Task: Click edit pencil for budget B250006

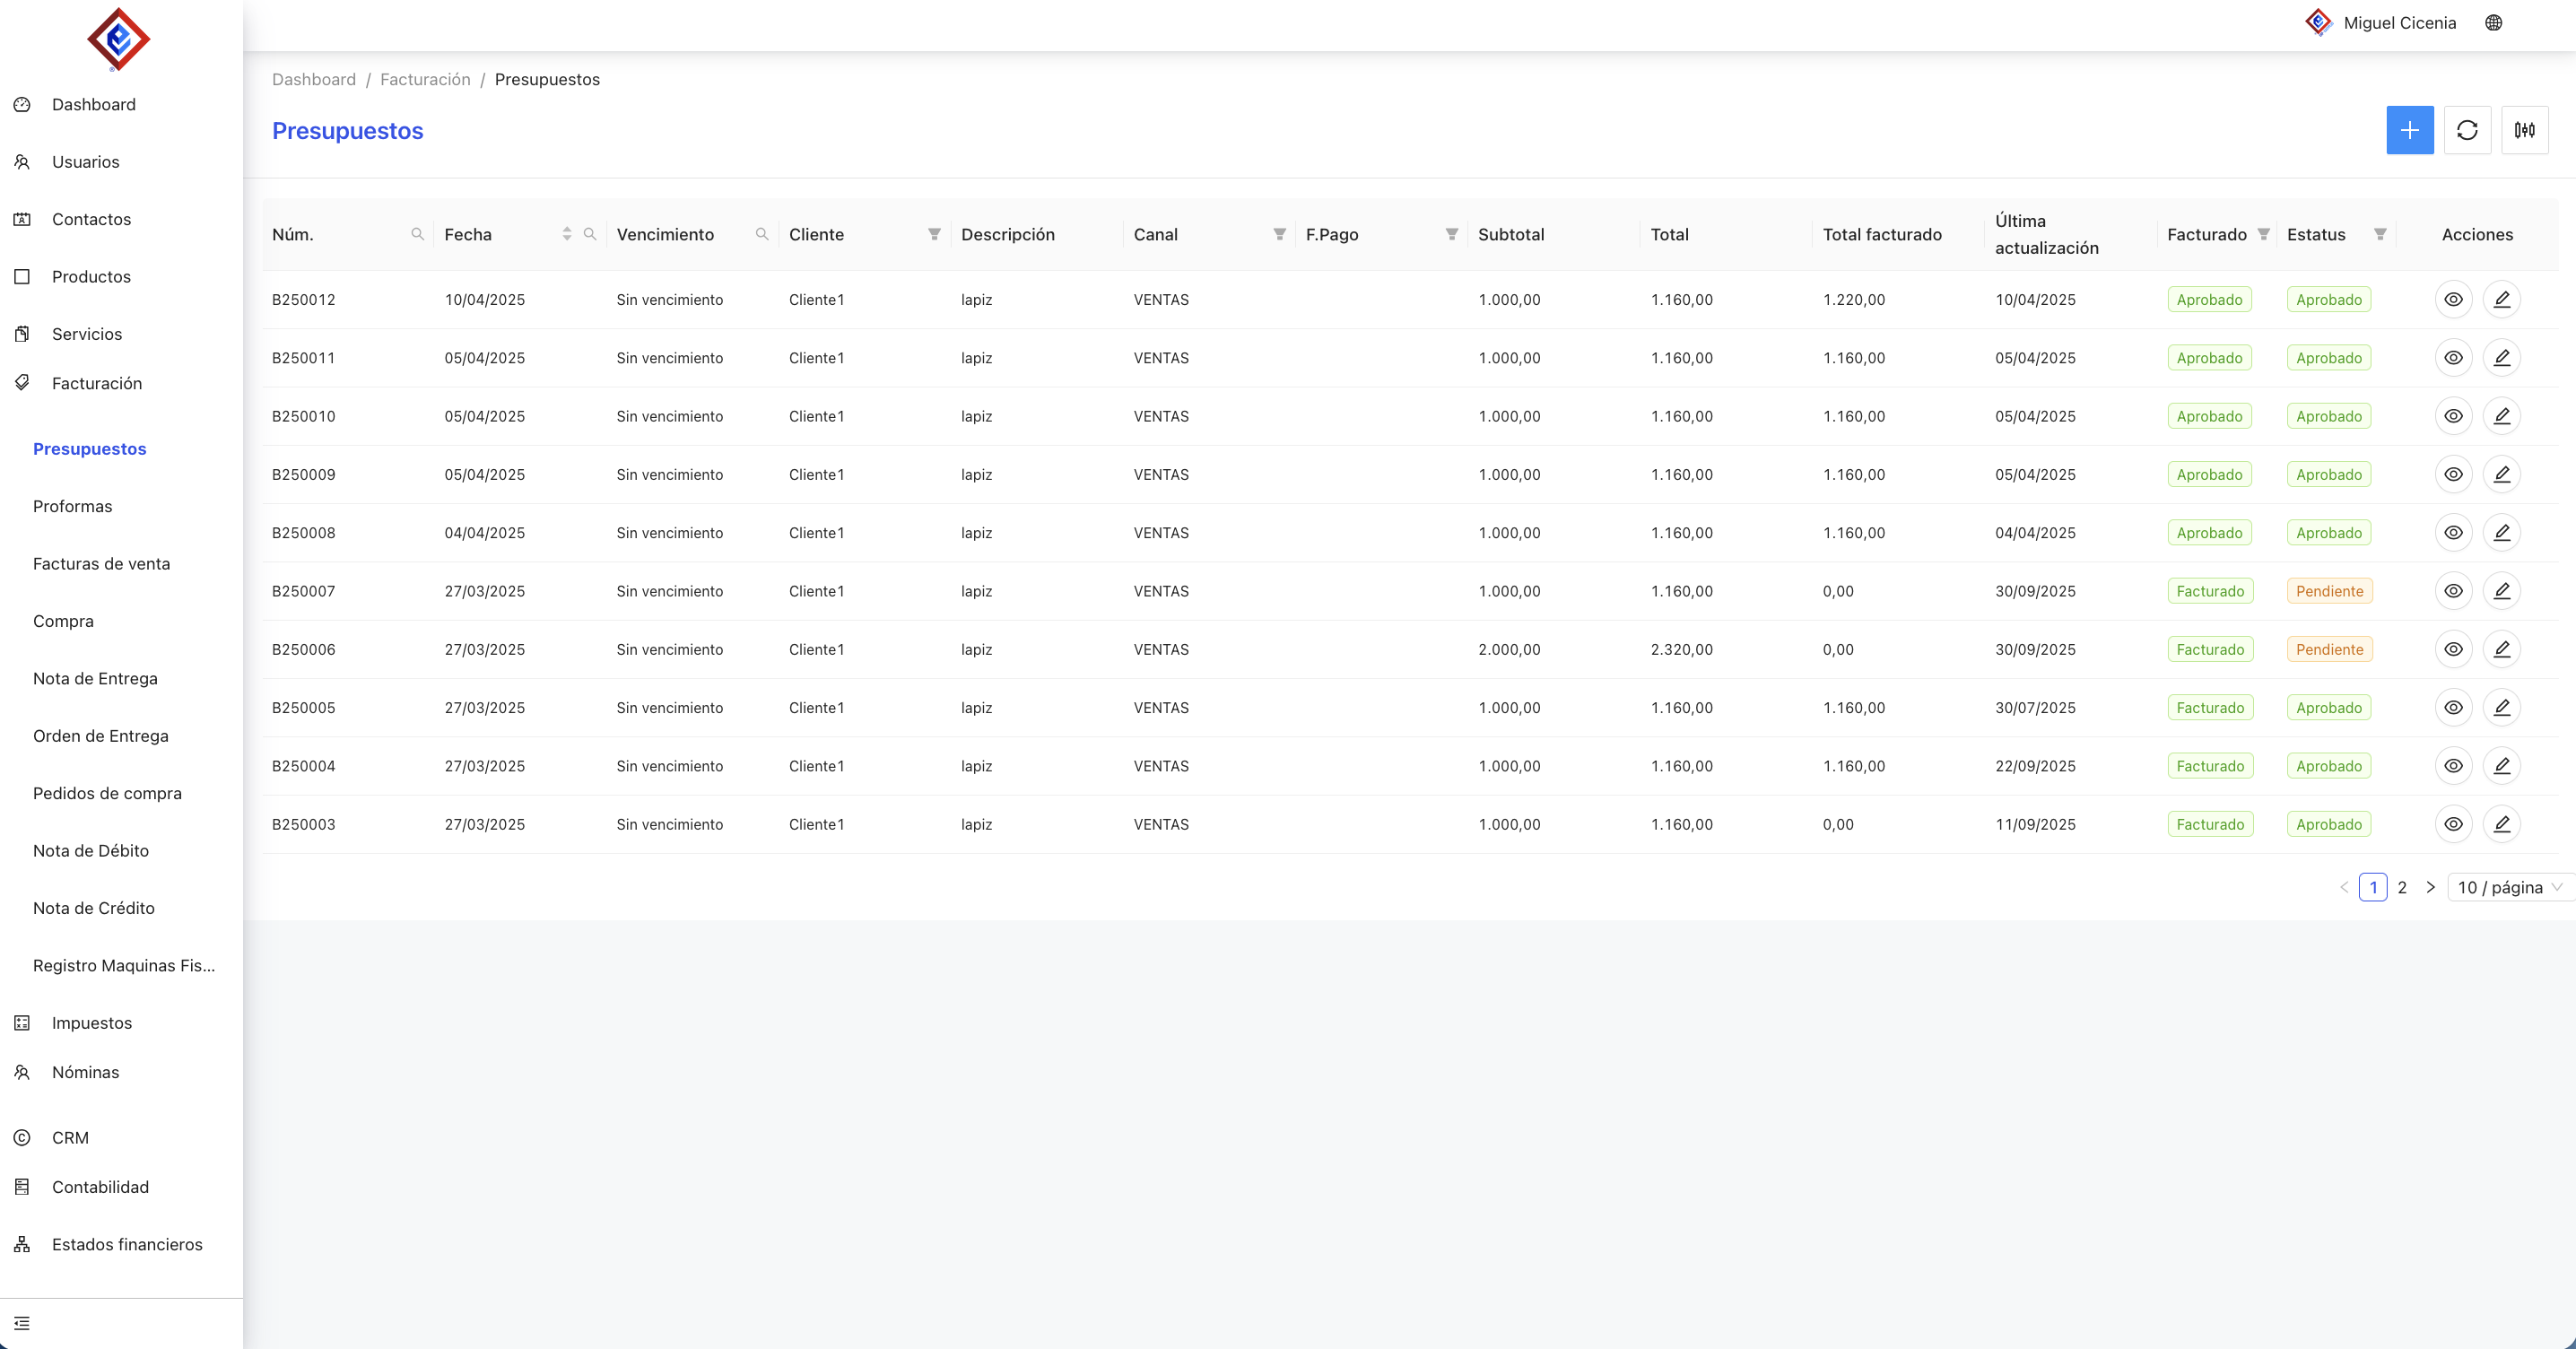Action: coord(2501,649)
